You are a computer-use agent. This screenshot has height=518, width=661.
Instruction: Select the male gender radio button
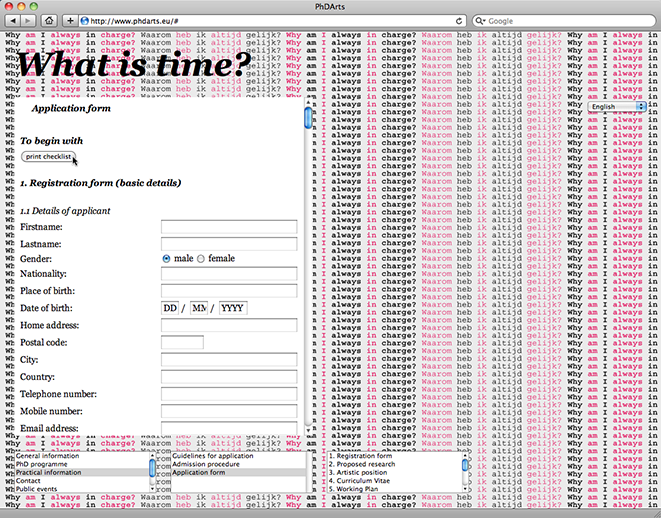click(167, 259)
